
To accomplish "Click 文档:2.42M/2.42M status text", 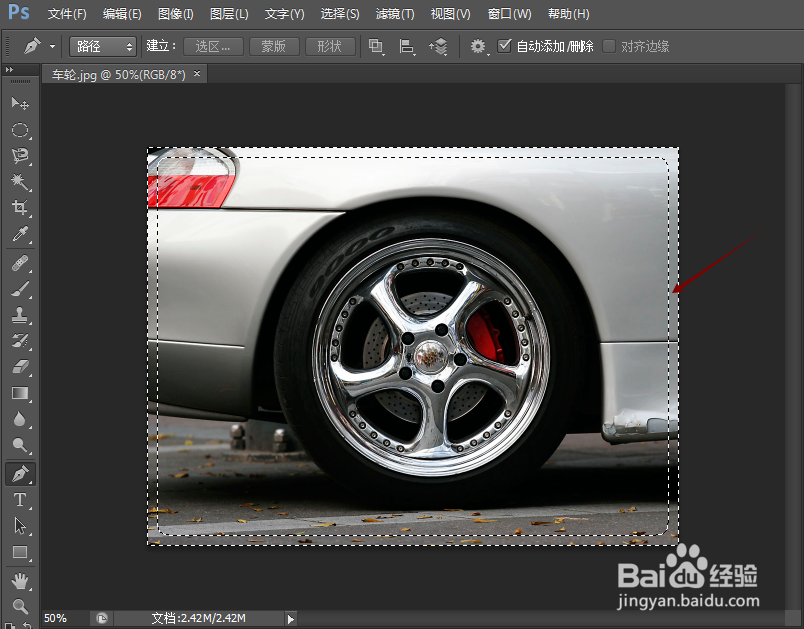I will (x=199, y=618).
